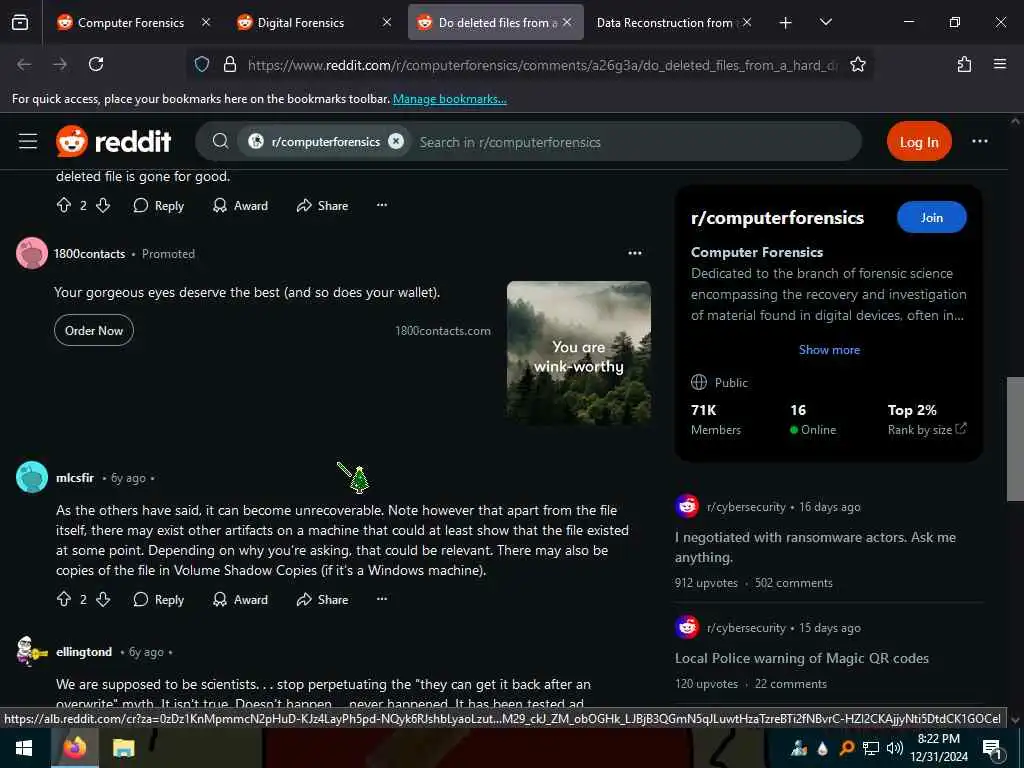
Task: Open promoted post options menu
Action: (635, 253)
